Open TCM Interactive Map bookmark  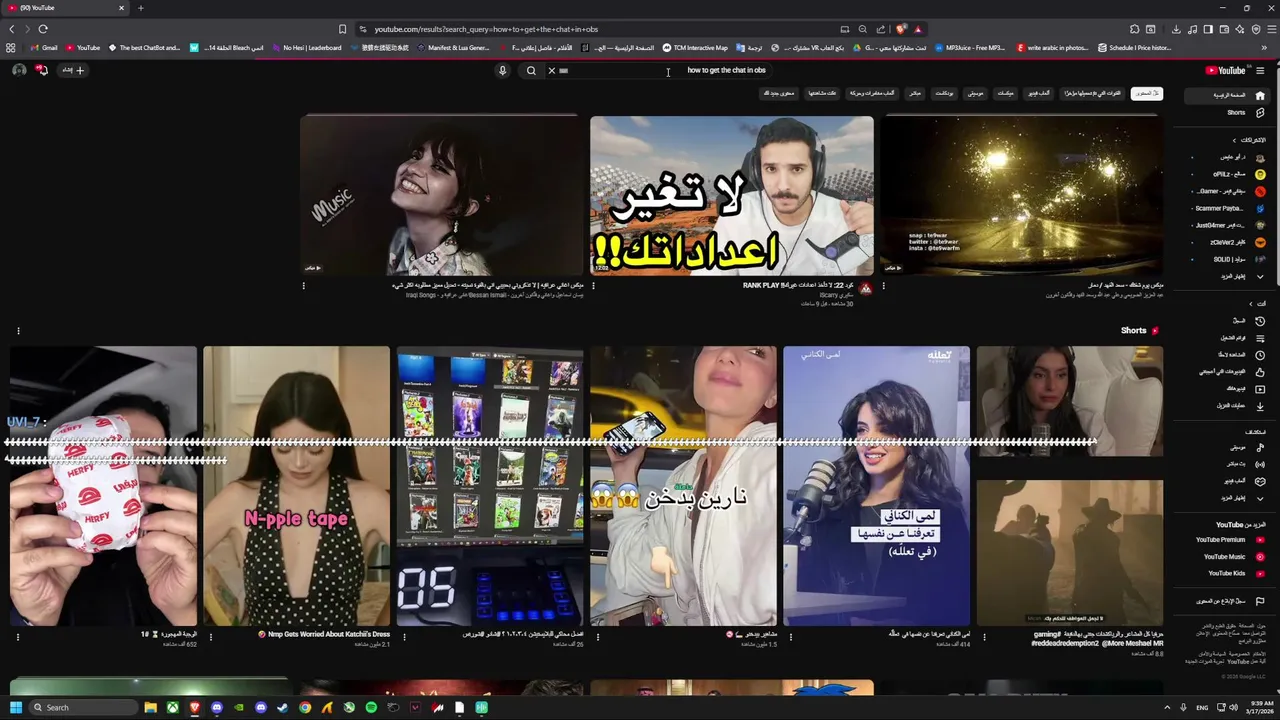tap(695, 48)
